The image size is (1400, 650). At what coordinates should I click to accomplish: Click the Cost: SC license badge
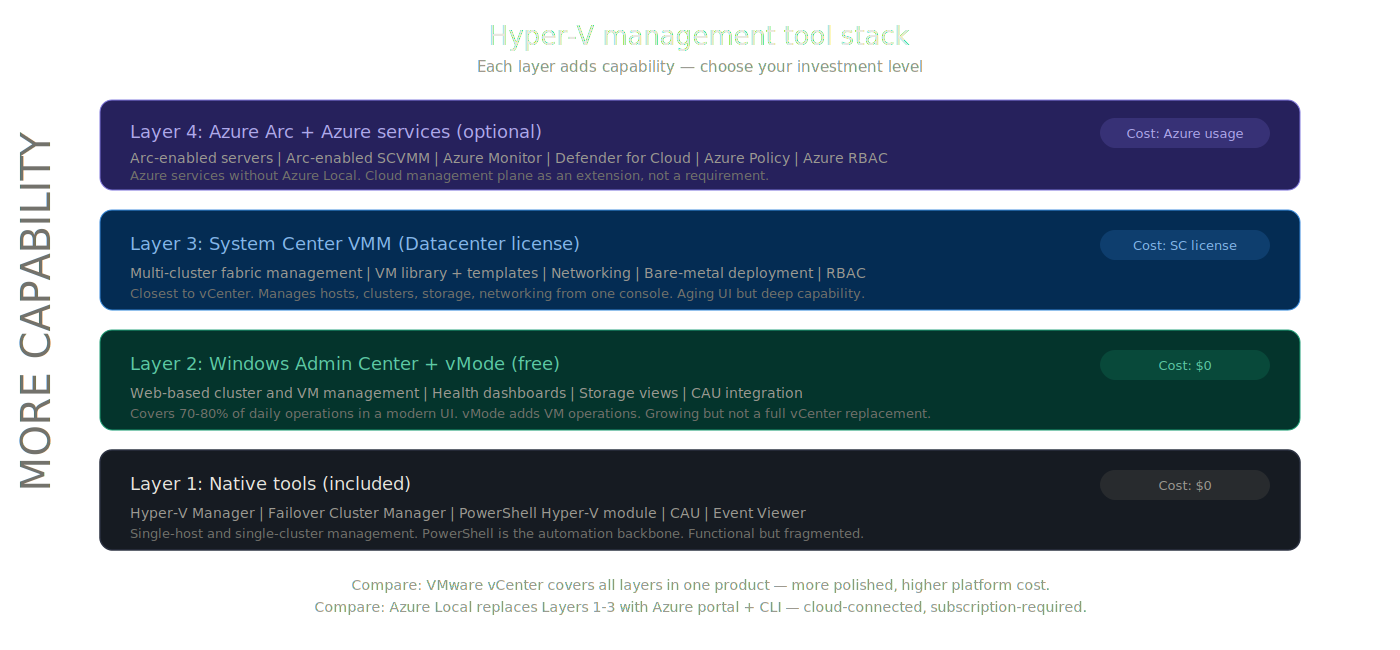(1184, 244)
